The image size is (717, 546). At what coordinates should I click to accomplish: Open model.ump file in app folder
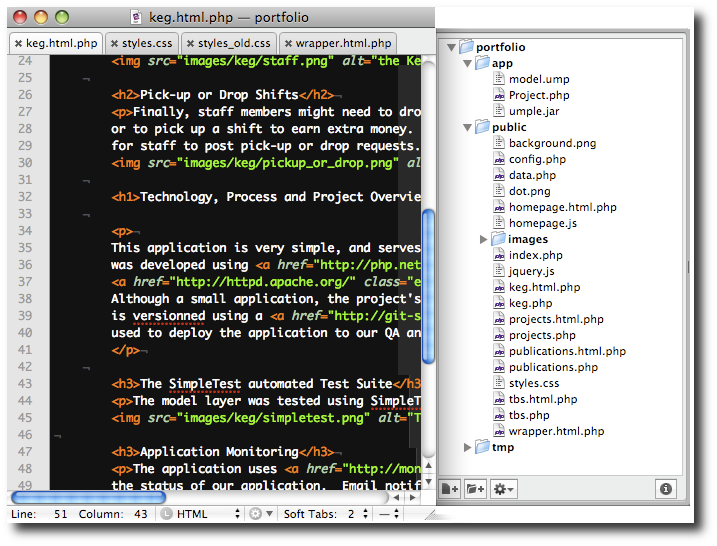tap(538, 79)
